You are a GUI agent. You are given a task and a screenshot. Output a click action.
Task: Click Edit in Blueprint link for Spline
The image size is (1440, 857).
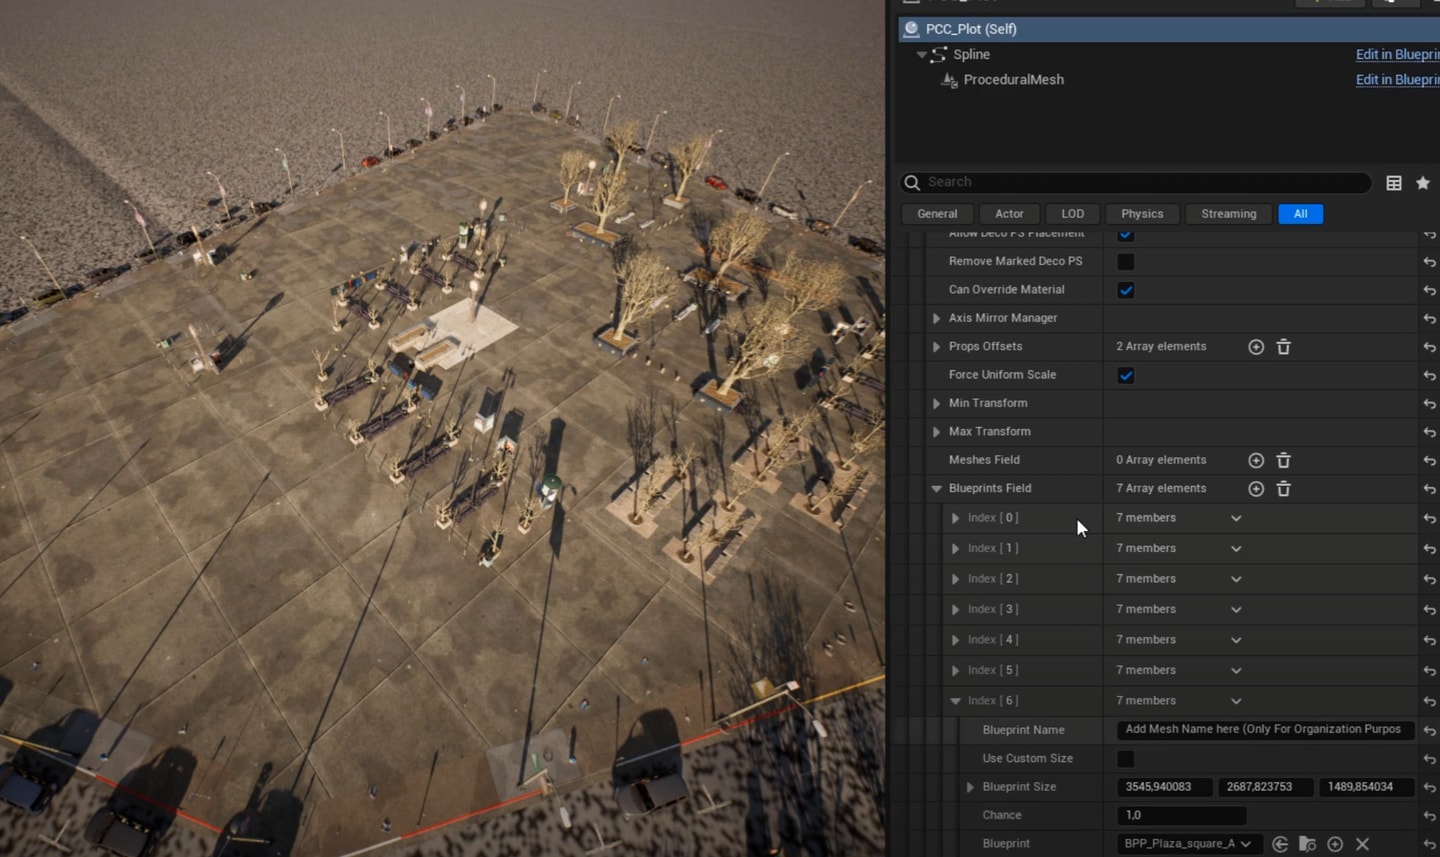click(1396, 55)
